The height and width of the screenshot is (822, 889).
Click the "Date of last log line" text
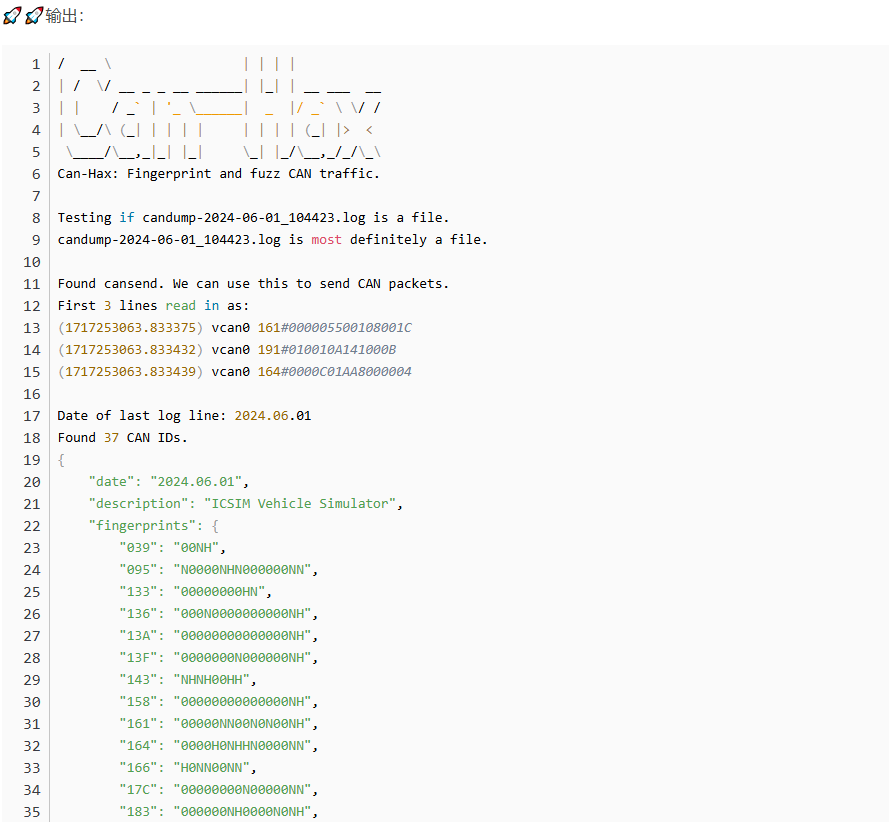point(141,415)
